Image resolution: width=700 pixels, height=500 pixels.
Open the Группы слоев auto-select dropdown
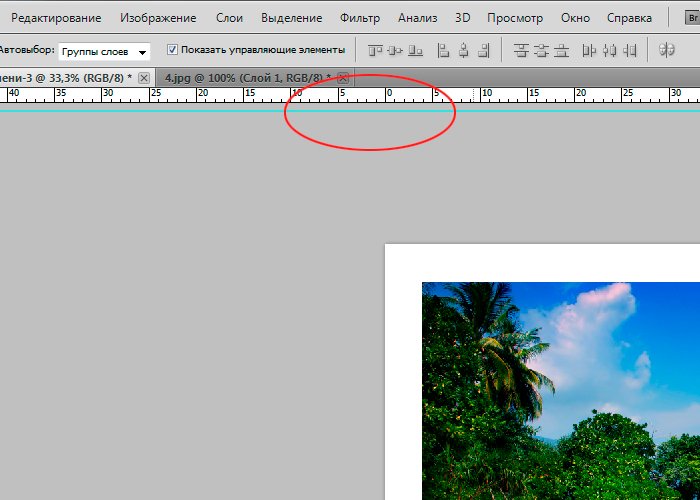tap(104, 51)
